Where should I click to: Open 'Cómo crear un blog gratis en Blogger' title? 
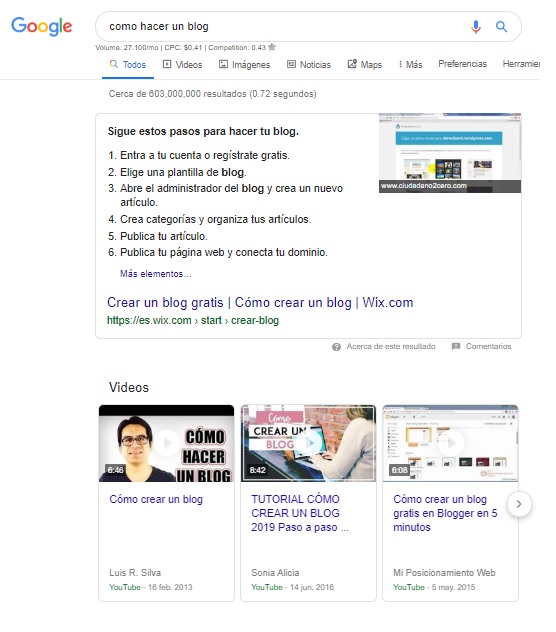tap(445, 513)
